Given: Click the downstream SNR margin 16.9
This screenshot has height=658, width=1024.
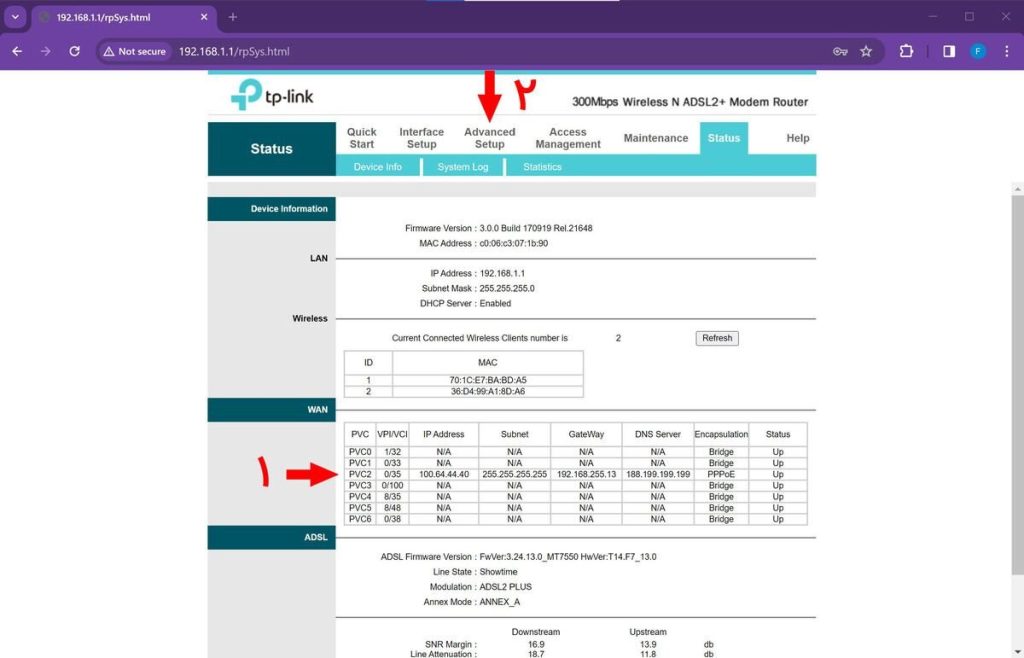Looking at the screenshot, I should 536,644.
